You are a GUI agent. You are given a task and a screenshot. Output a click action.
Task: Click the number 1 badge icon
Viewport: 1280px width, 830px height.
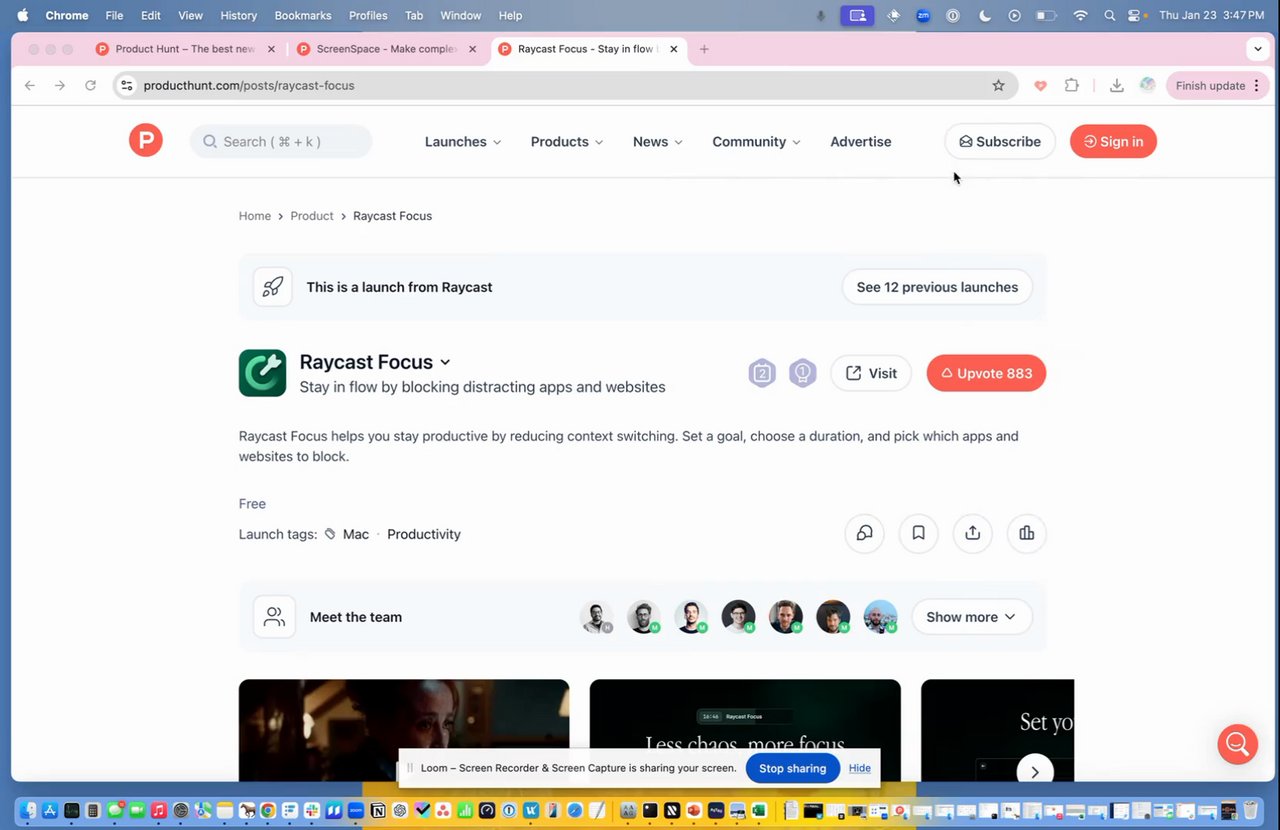click(x=802, y=373)
